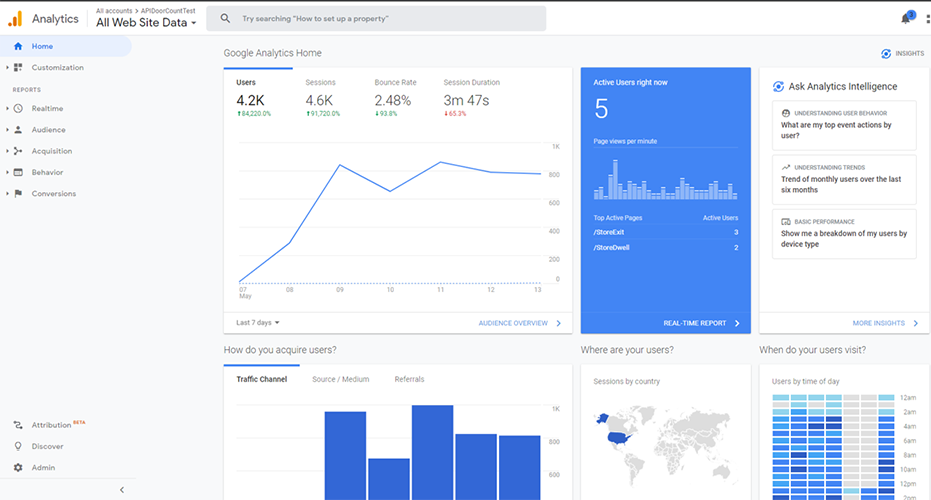The image size is (931, 500).
Task: Expand the Behavior reports arrow
Action: [7, 172]
